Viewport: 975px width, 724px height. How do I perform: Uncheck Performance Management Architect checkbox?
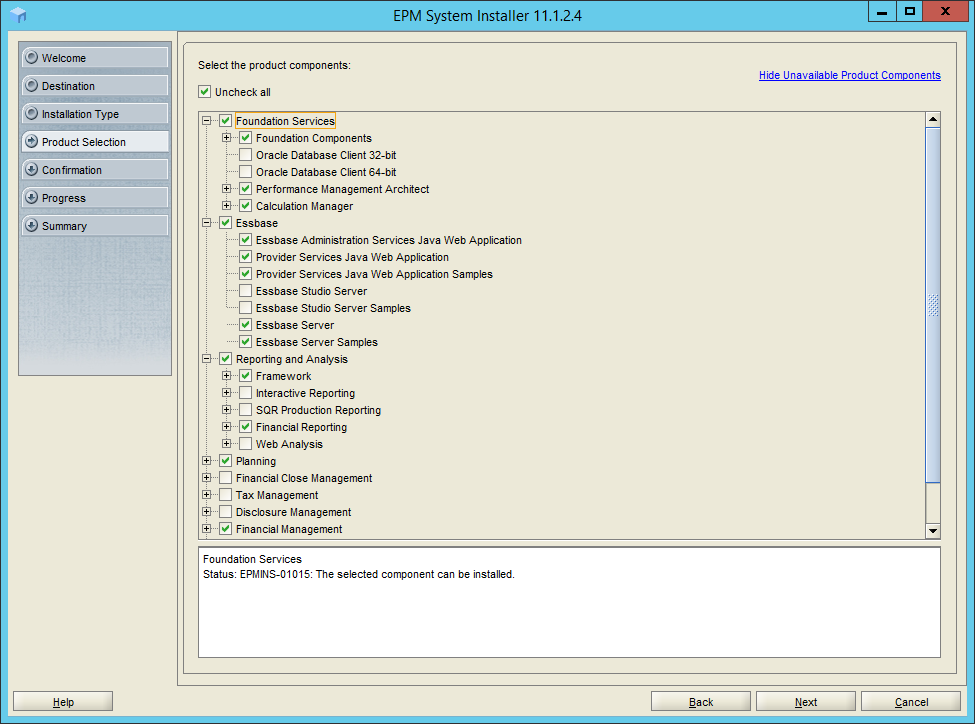click(246, 188)
